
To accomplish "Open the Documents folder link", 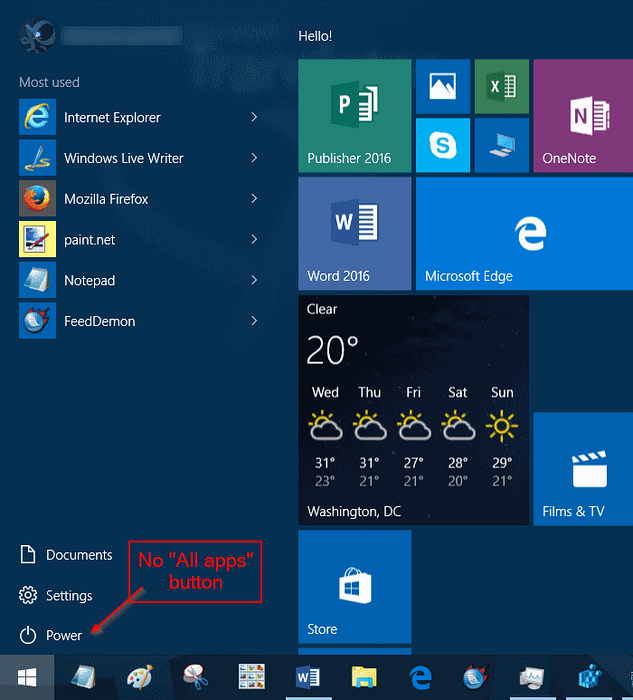I will 78,555.
